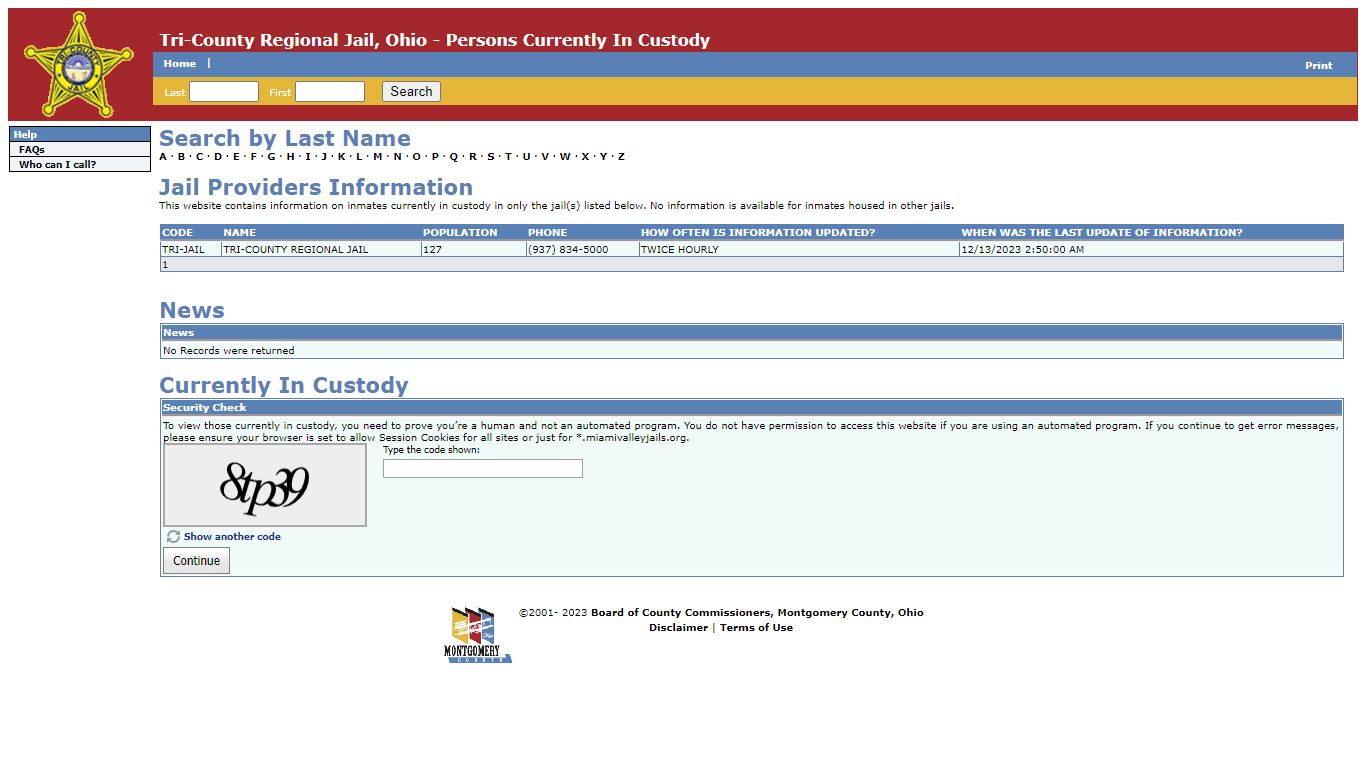Click the Search button
1366x768 pixels.
tap(411, 91)
